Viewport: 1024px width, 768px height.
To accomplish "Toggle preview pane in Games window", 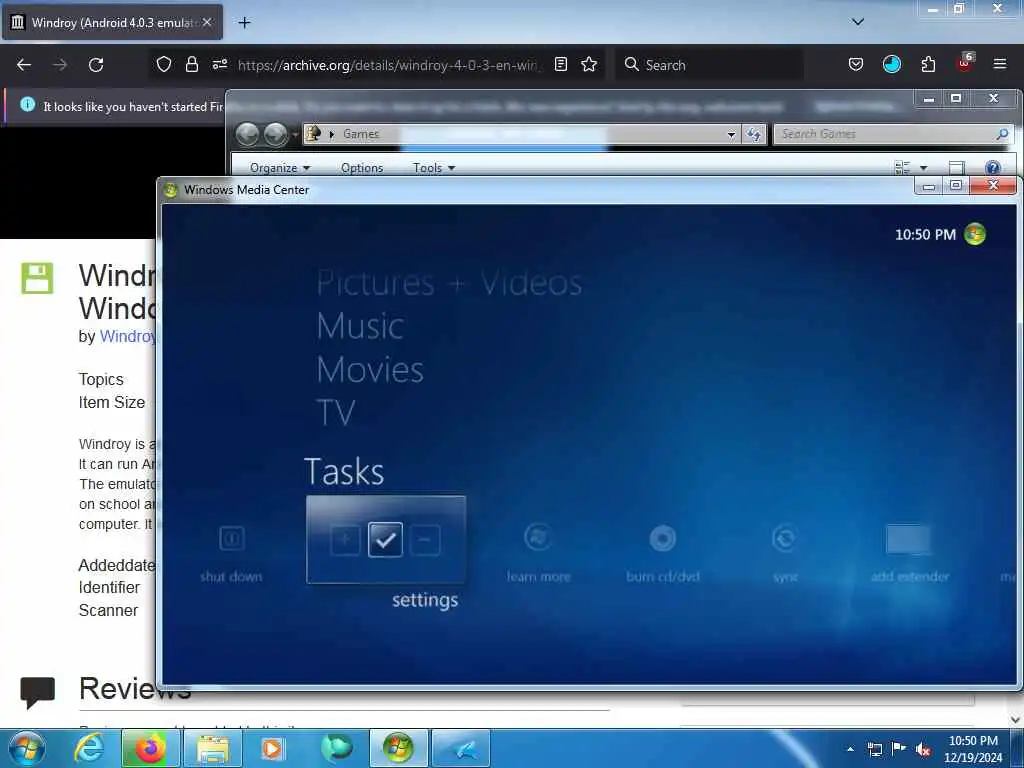I will [x=957, y=168].
